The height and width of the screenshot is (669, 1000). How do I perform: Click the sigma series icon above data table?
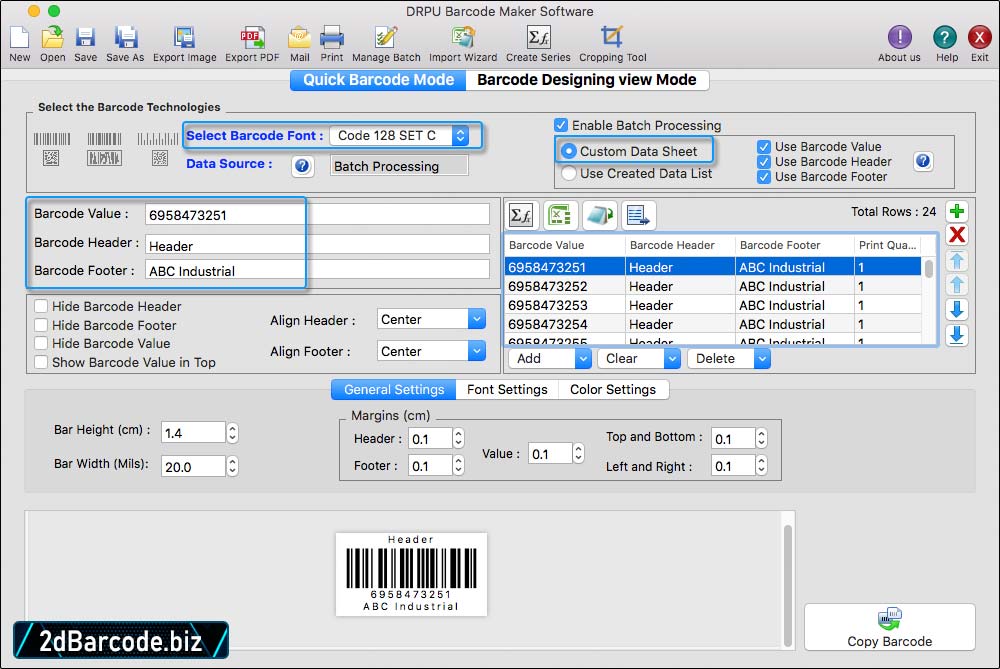click(x=521, y=216)
